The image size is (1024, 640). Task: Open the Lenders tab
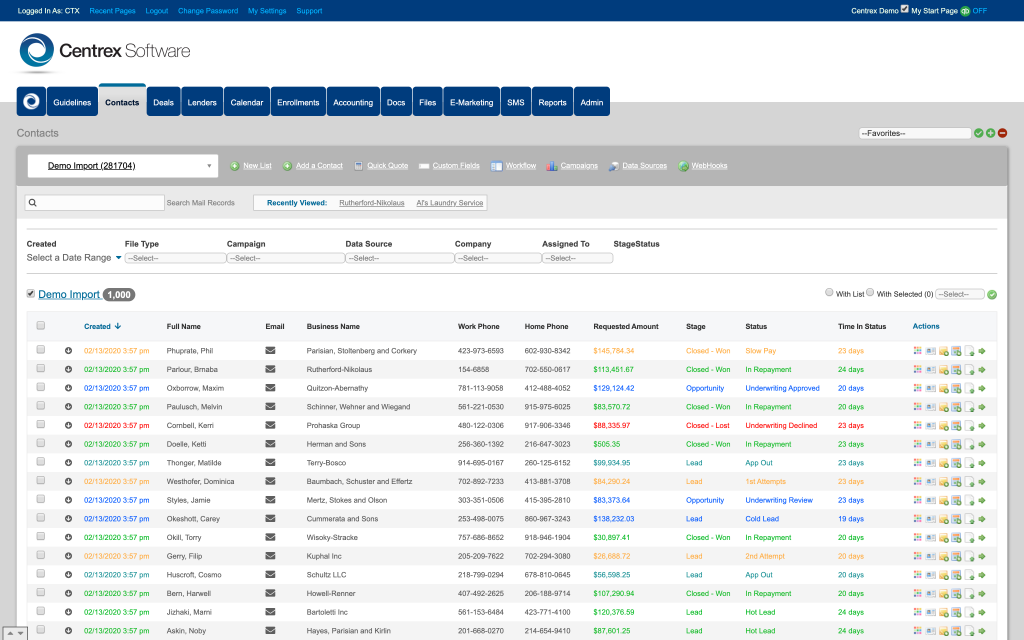click(202, 102)
